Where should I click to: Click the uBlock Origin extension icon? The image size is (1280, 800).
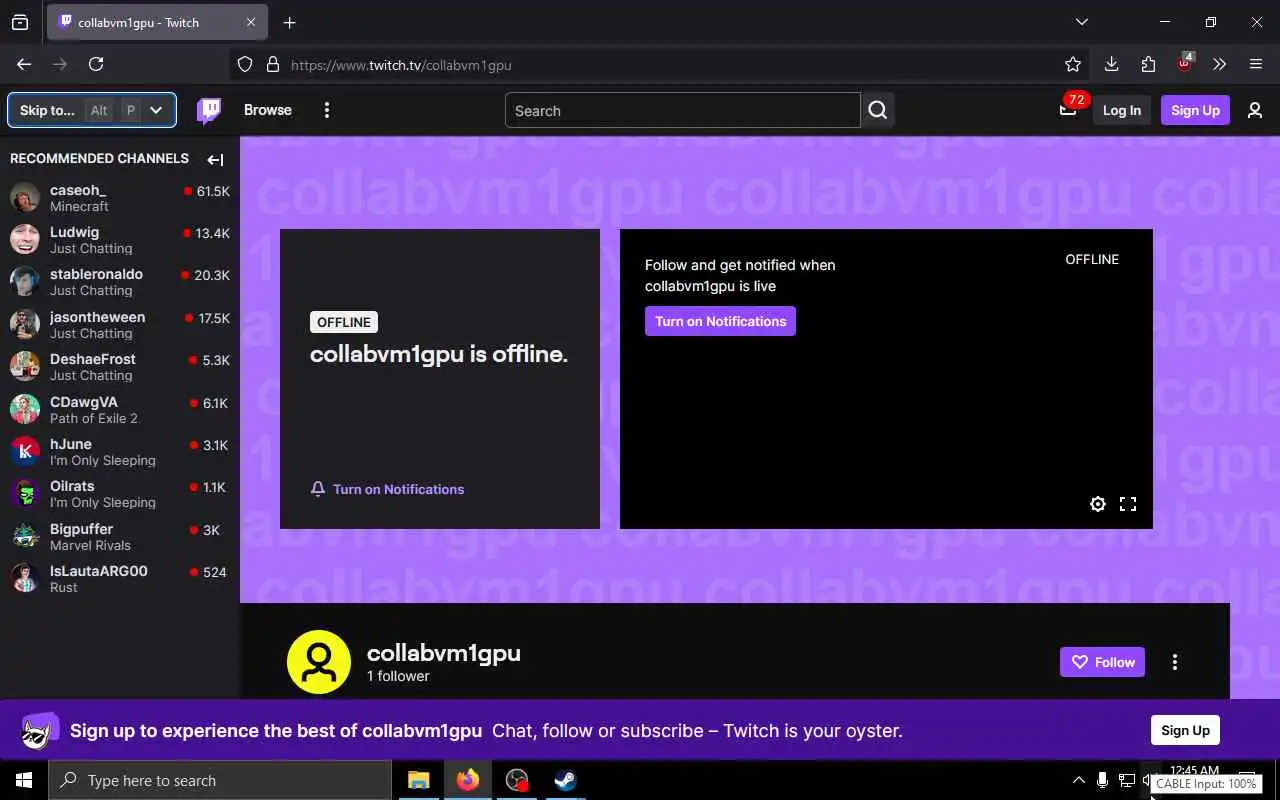pyautogui.click(x=1185, y=63)
